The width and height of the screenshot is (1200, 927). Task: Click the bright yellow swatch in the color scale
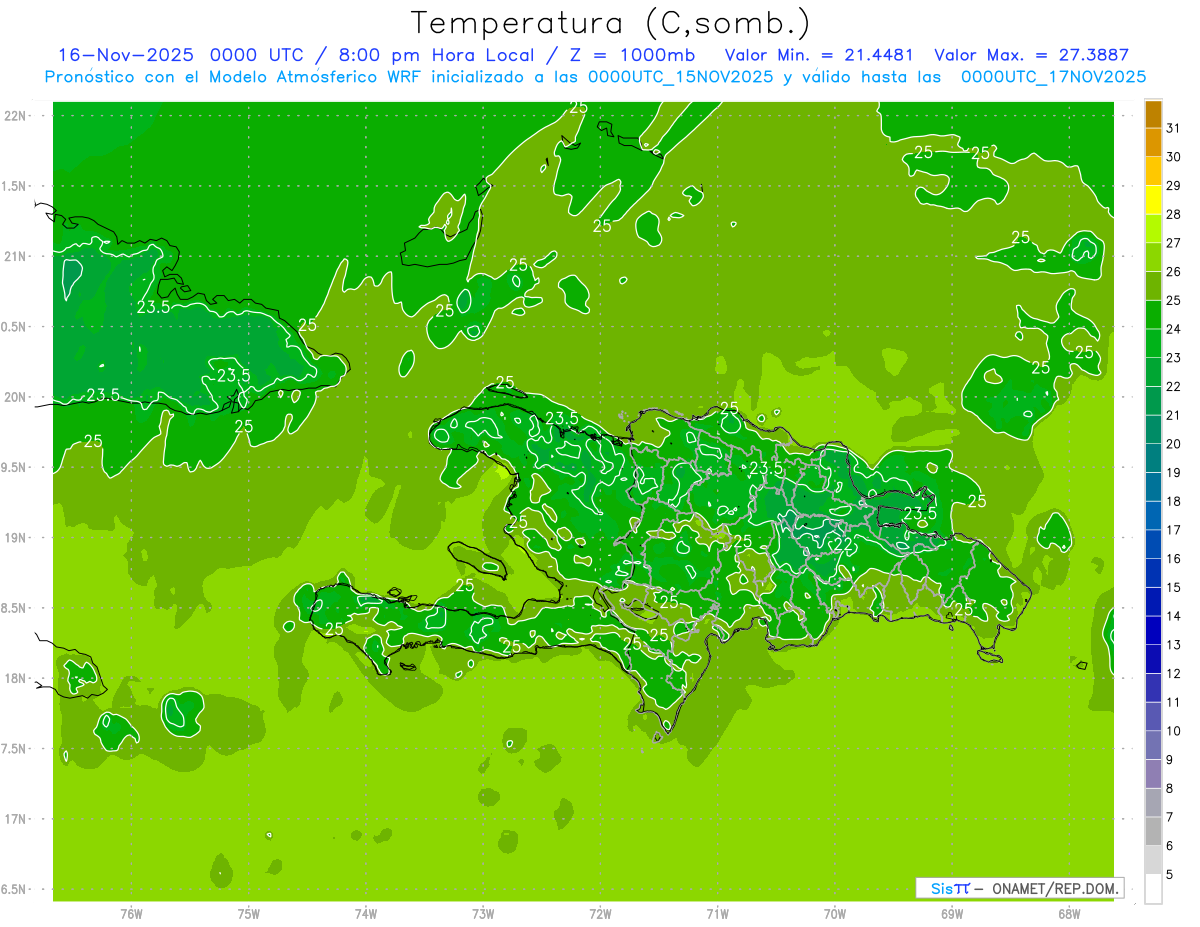point(1153,200)
